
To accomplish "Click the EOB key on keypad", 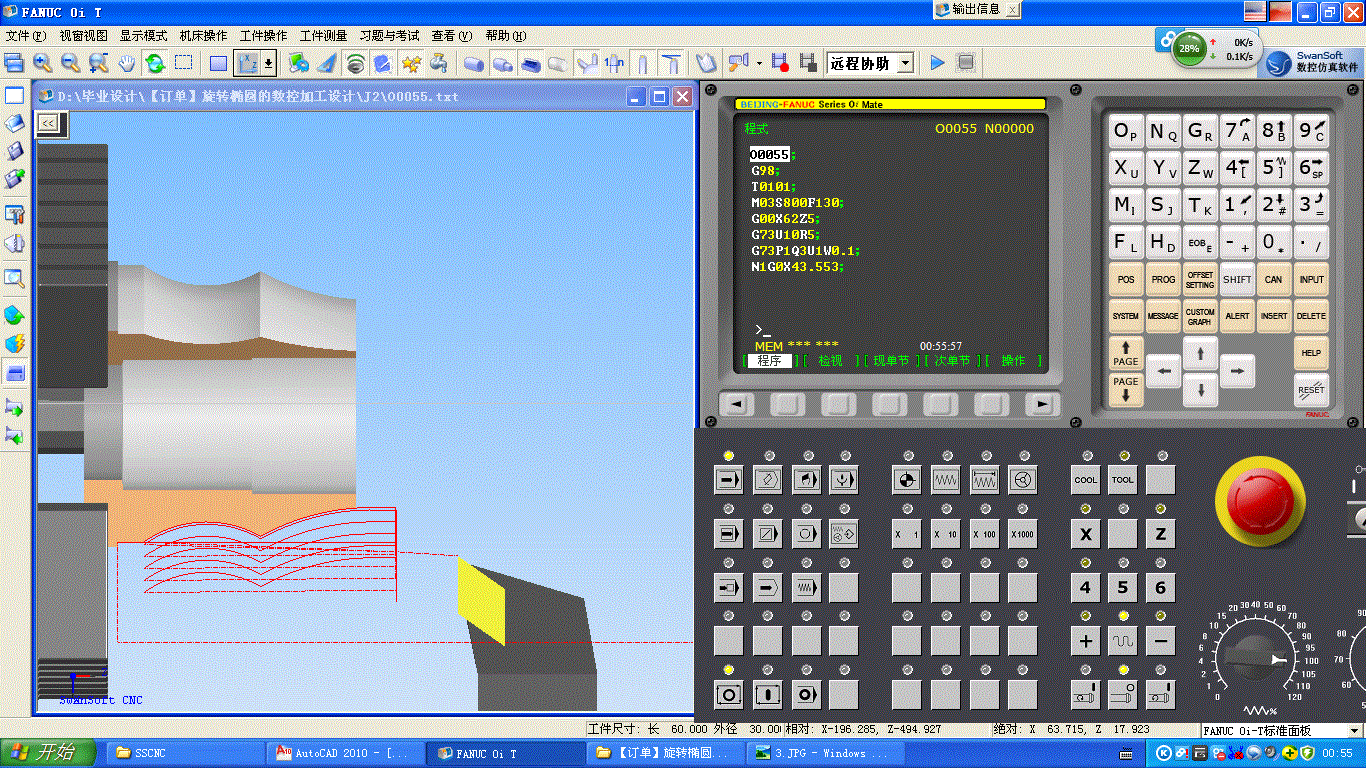I will [x=1200, y=242].
